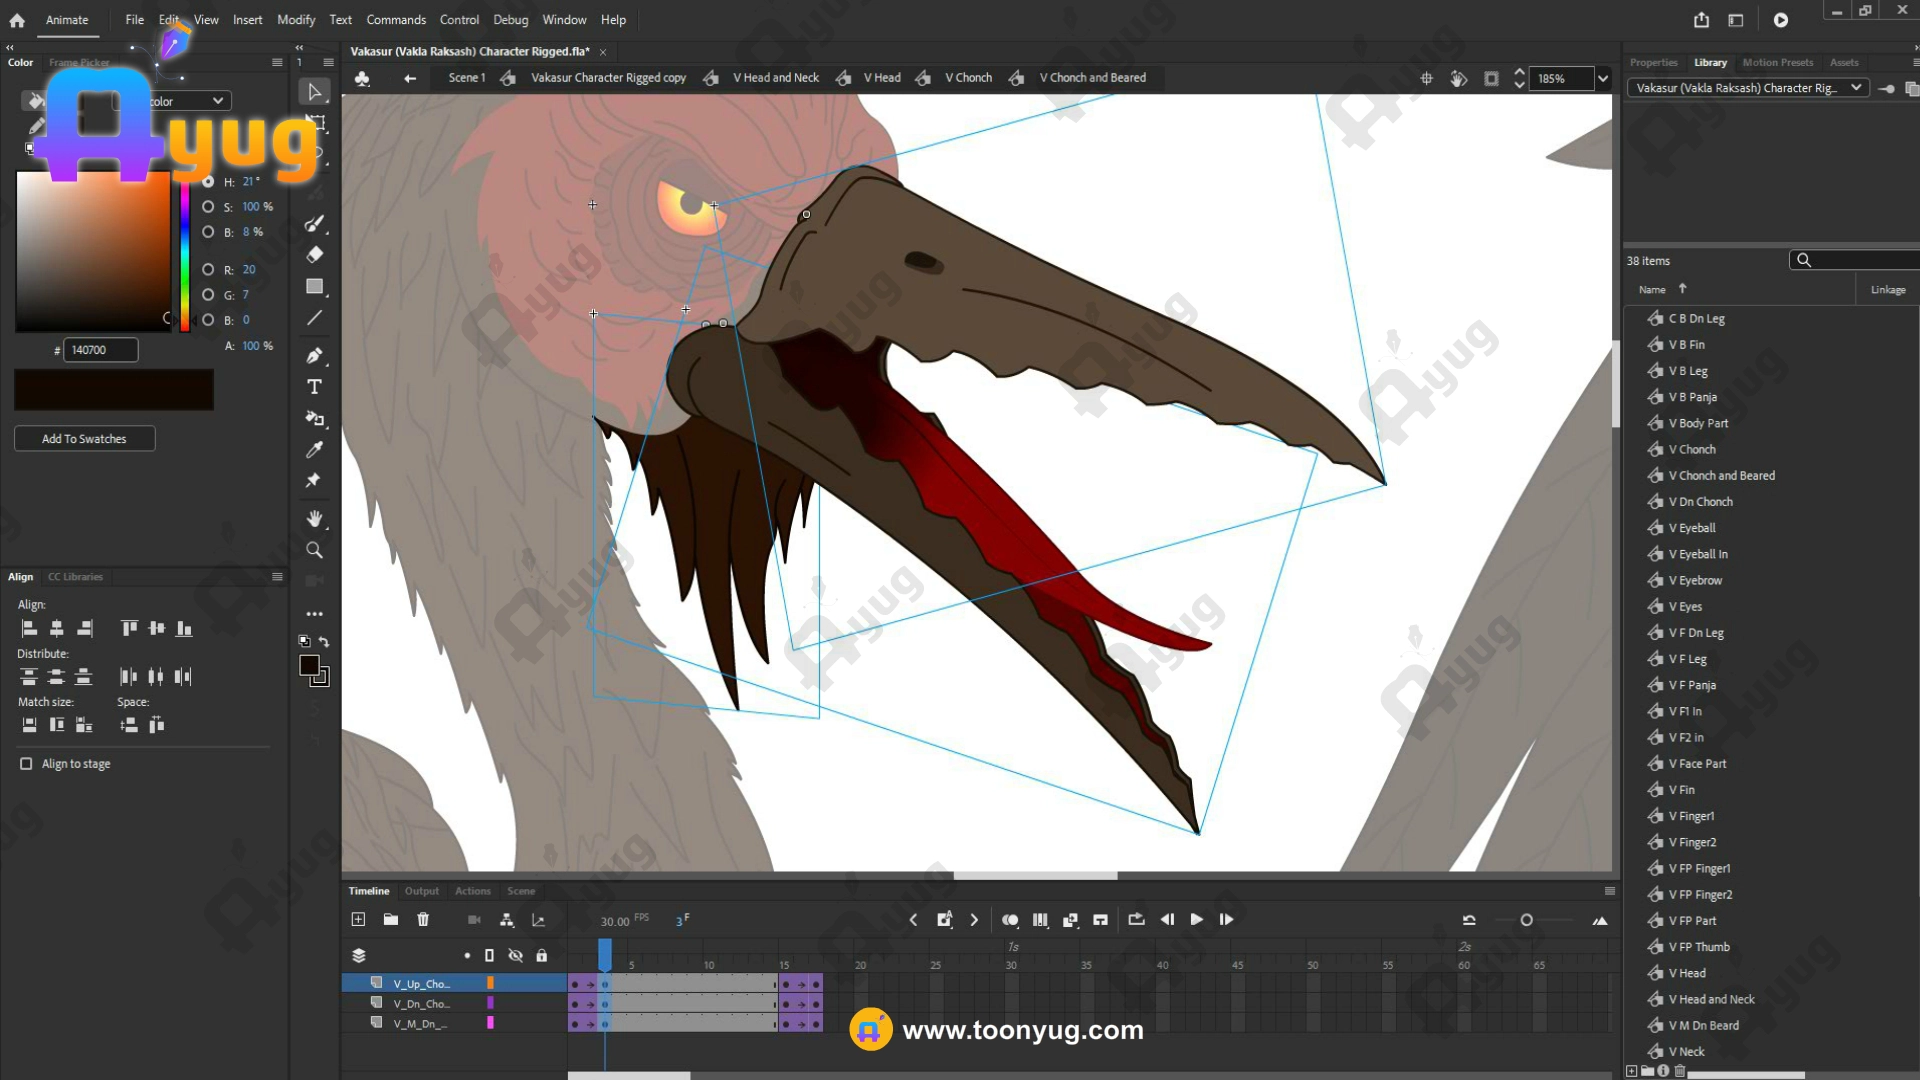Select the Zoom magnifier tool
Viewport: 1920px width, 1080px height.
point(314,550)
